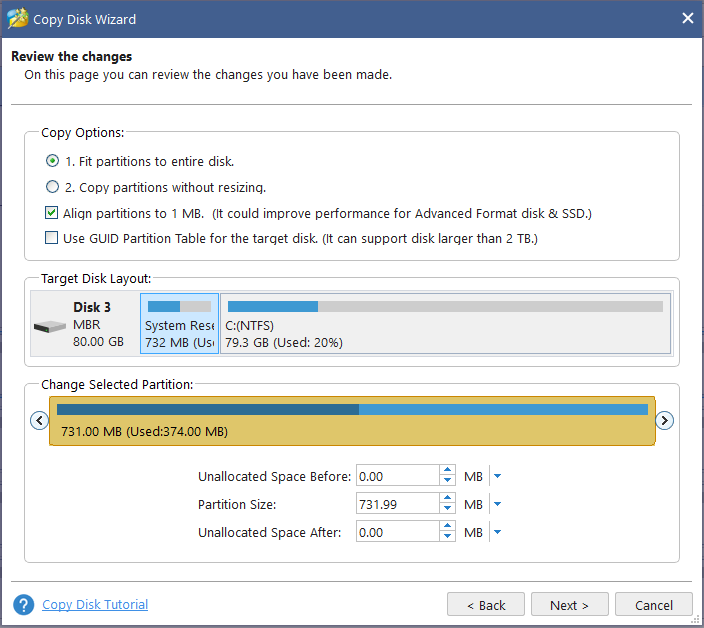Click the 80.00 GB disk size text

point(98,342)
